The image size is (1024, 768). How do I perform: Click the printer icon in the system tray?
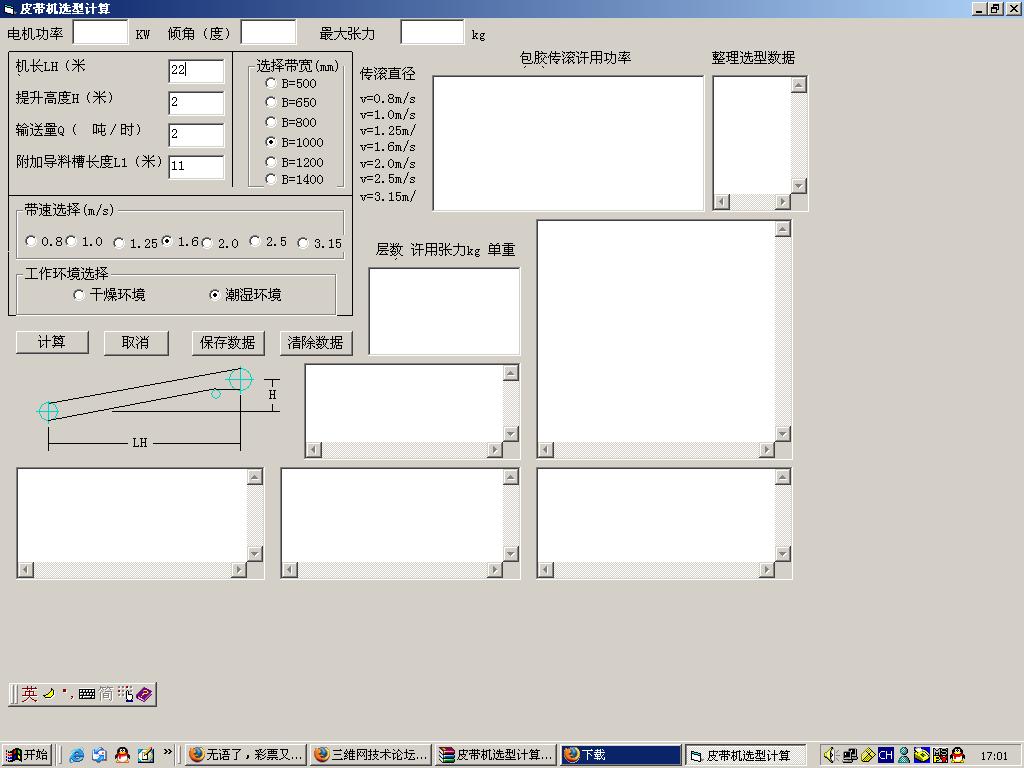click(922, 753)
